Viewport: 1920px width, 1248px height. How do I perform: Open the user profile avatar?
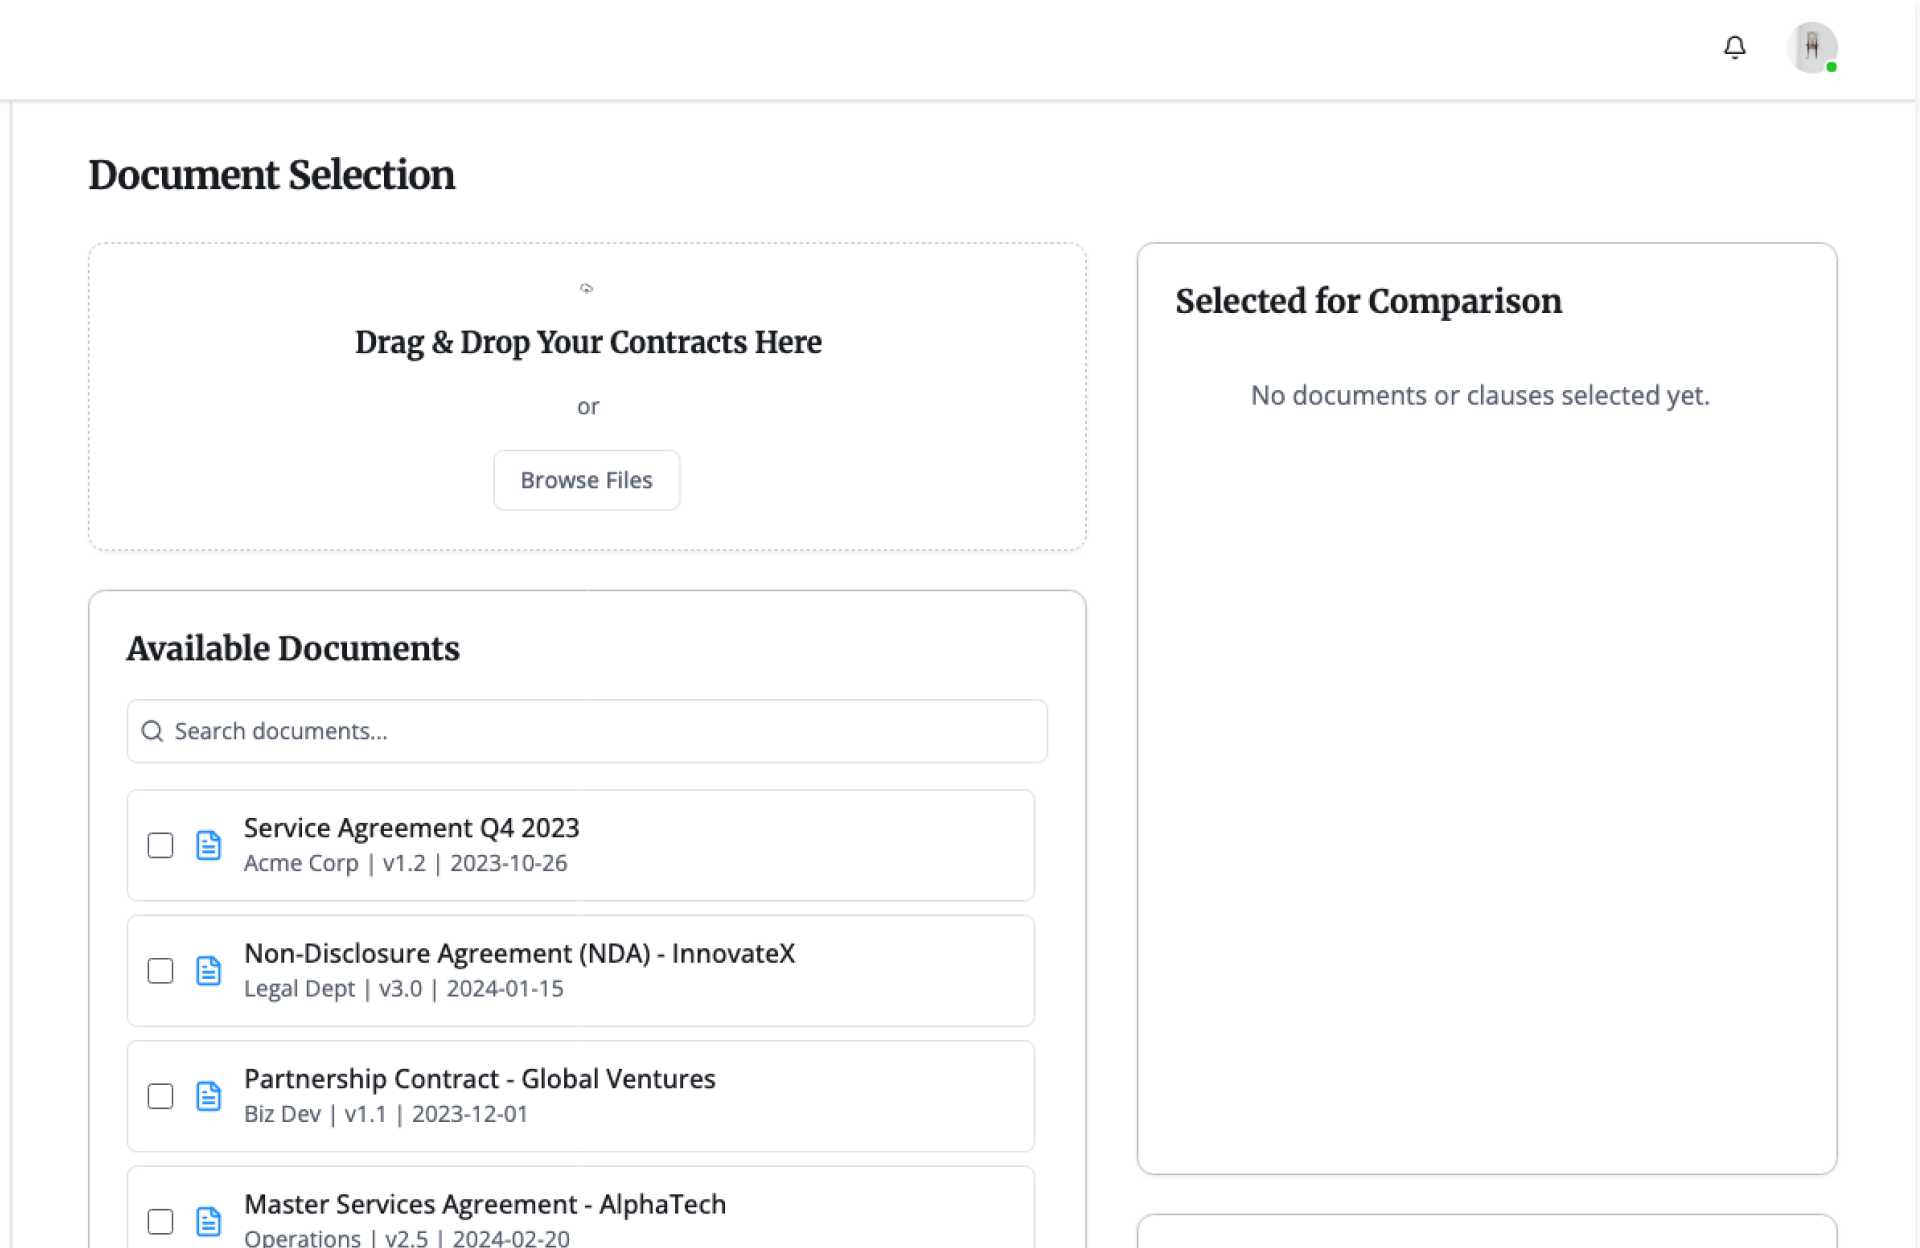pyautogui.click(x=1811, y=47)
